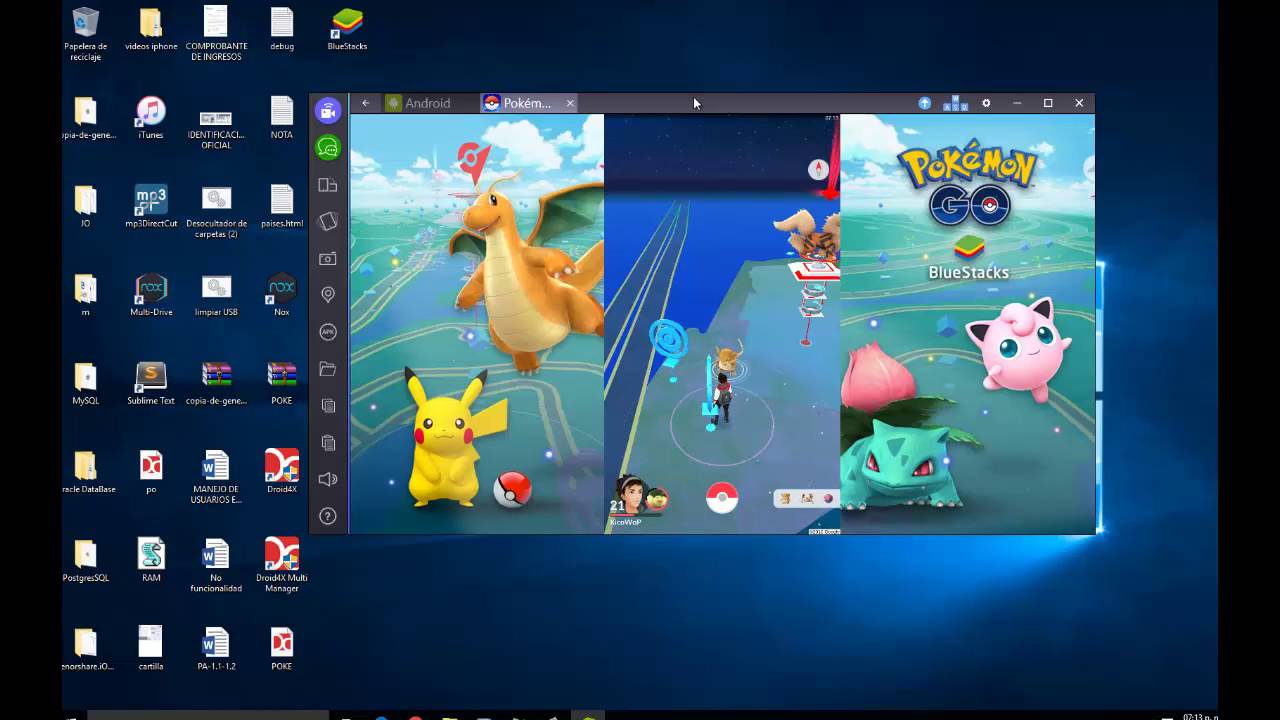Click the layout switch sidebar icon

coord(328,185)
